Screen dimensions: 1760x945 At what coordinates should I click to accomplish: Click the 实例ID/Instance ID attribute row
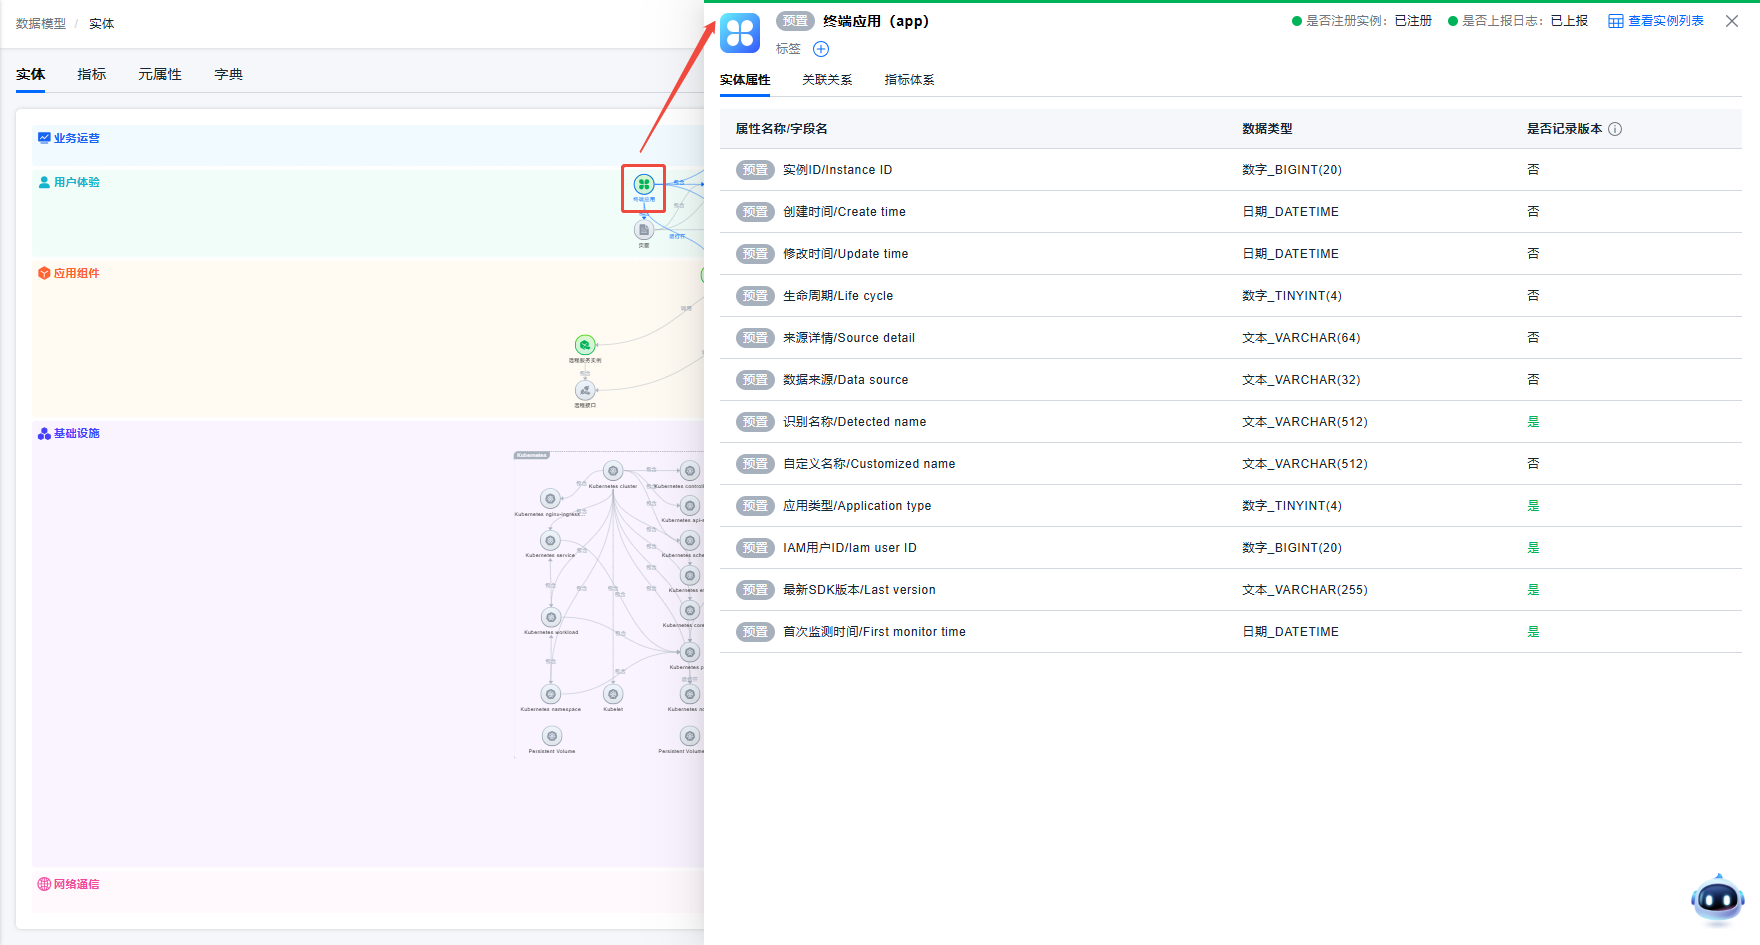[837, 170]
